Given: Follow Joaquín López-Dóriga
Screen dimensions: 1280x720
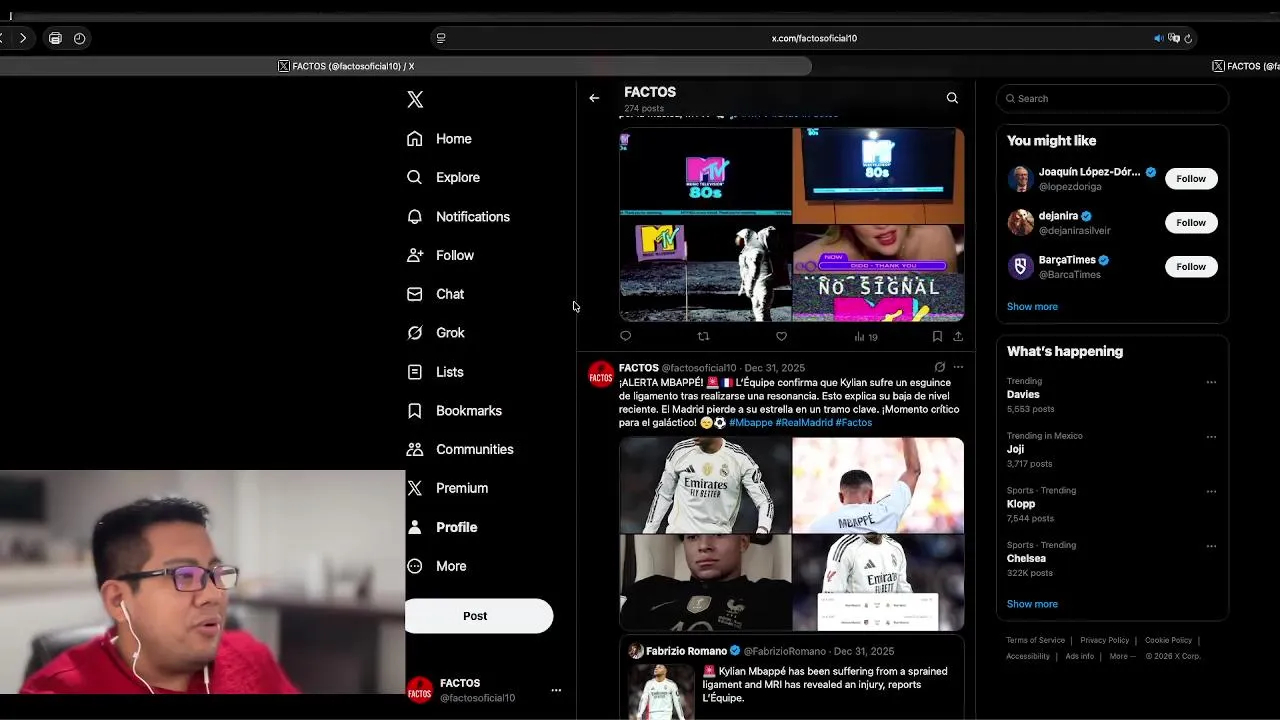Looking at the screenshot, I should 1191,179.
